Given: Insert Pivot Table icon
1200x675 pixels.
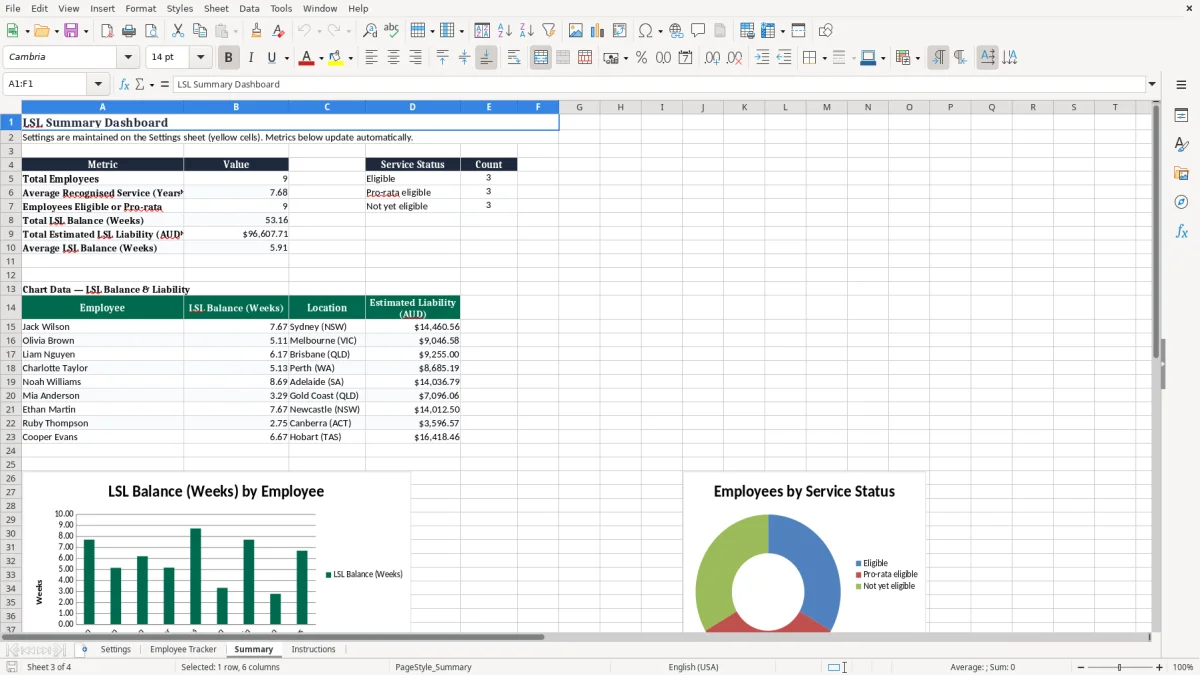Looking at the screenshot, I should 620,31.
